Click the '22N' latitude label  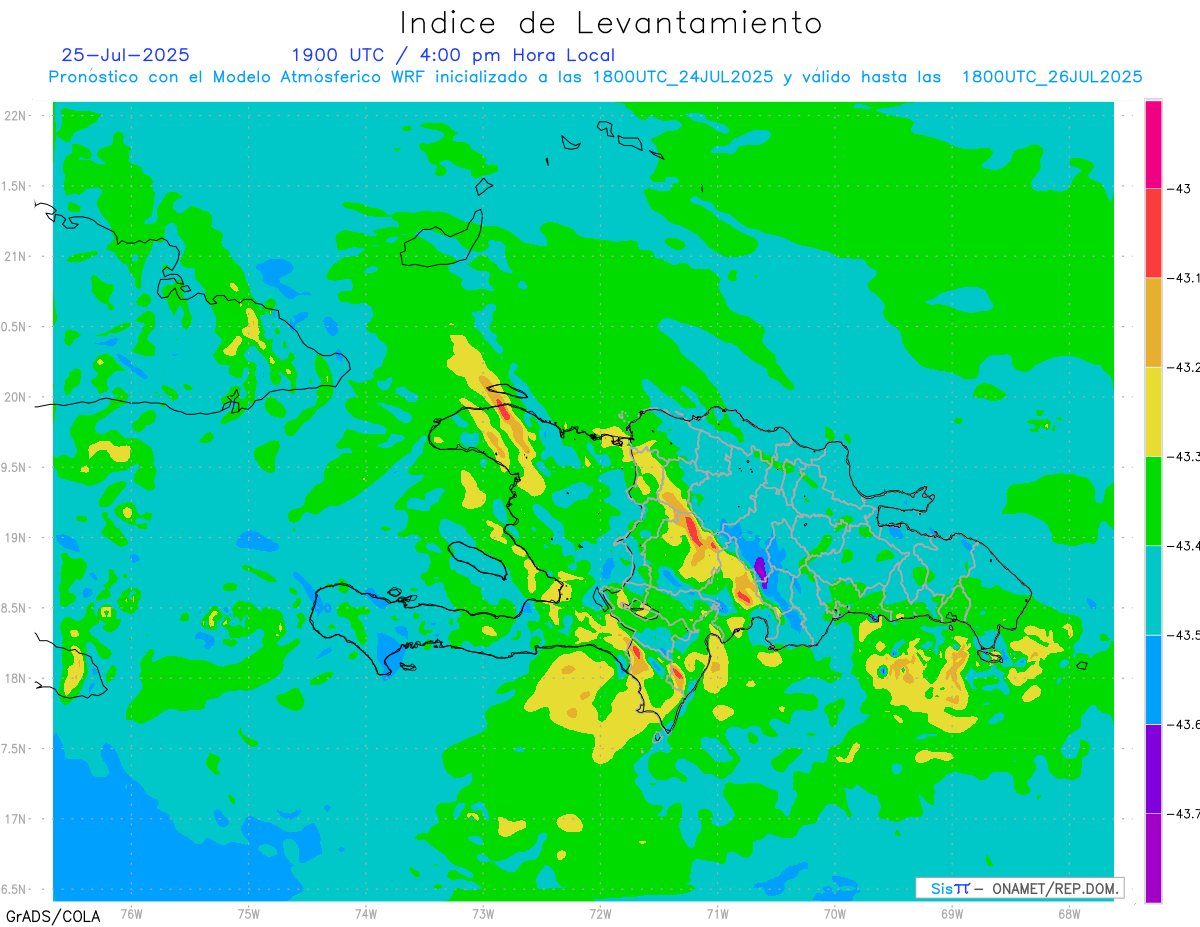[x=17, y=116]
